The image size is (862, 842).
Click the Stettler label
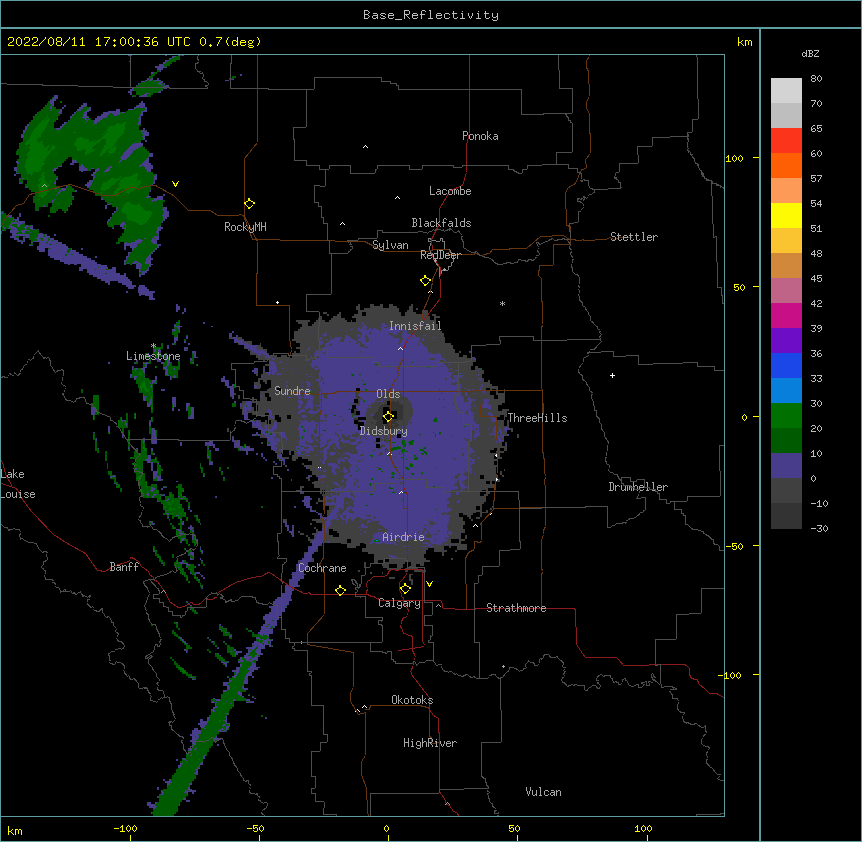(634, 237)
